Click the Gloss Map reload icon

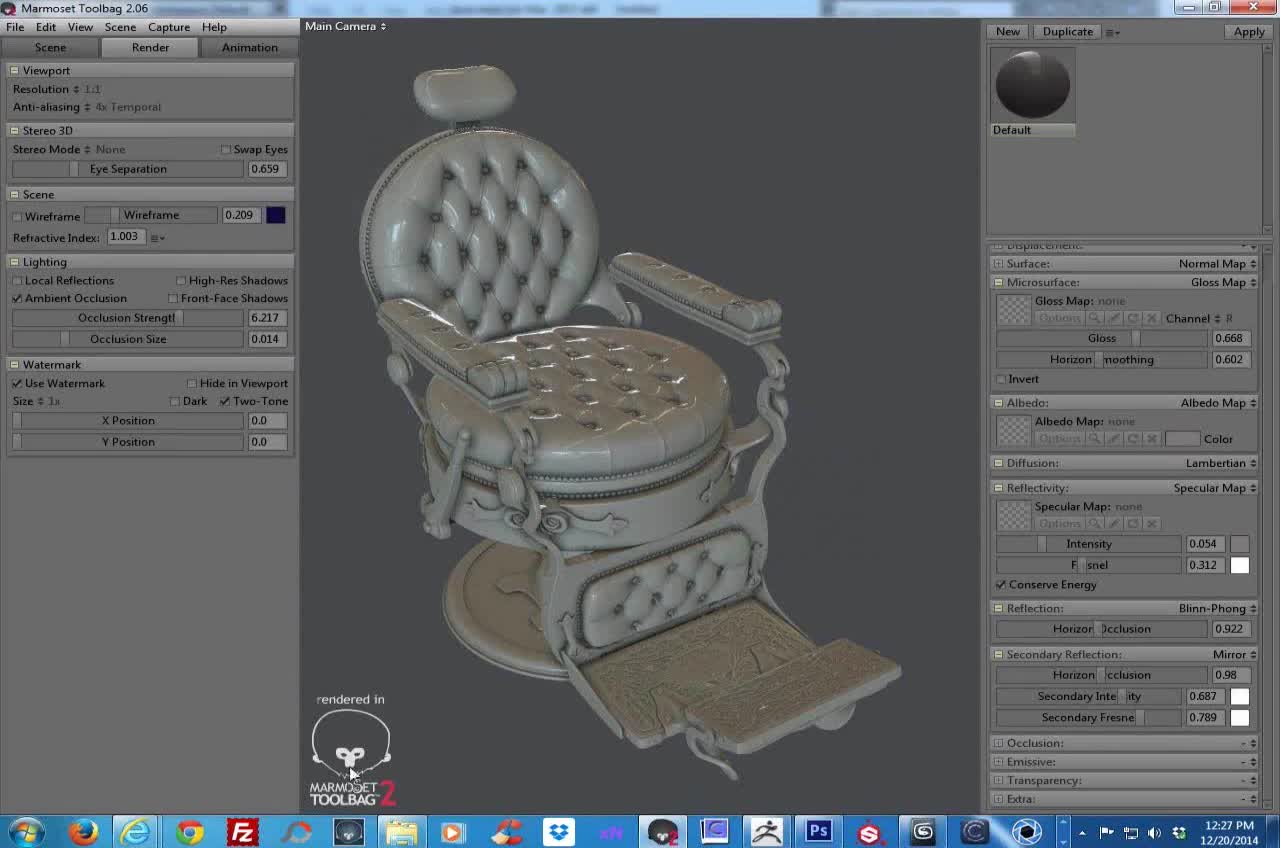point(1133,318)
